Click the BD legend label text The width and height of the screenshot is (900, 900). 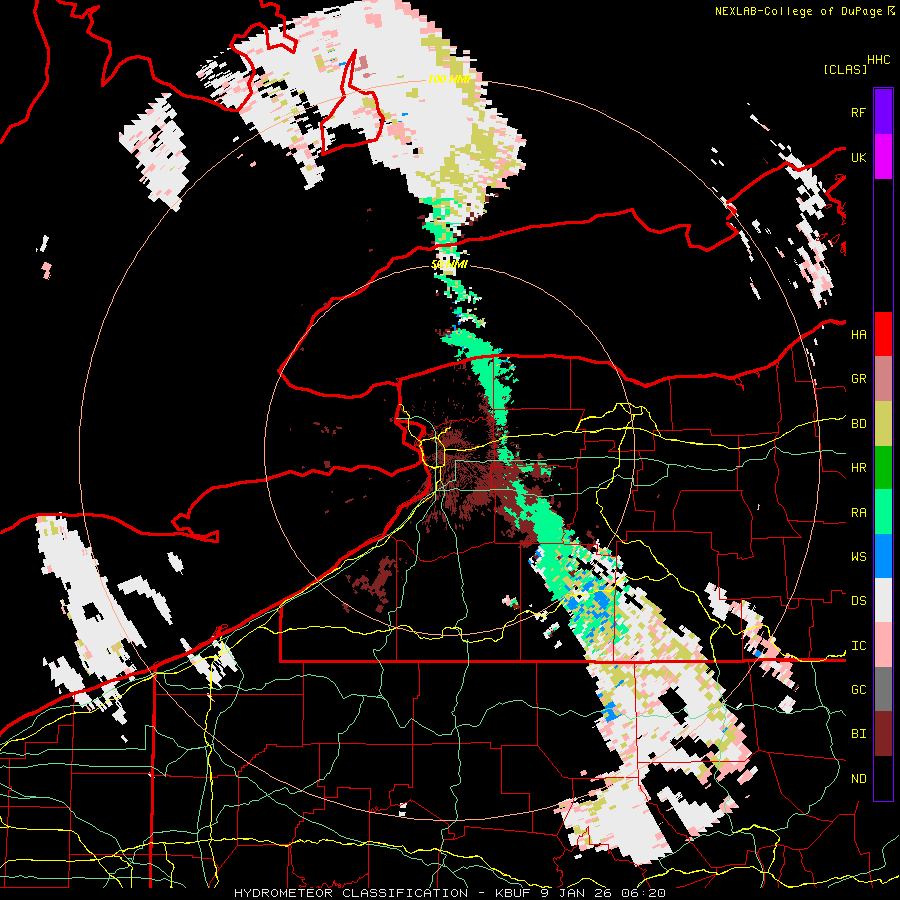[x=858, y=424]
